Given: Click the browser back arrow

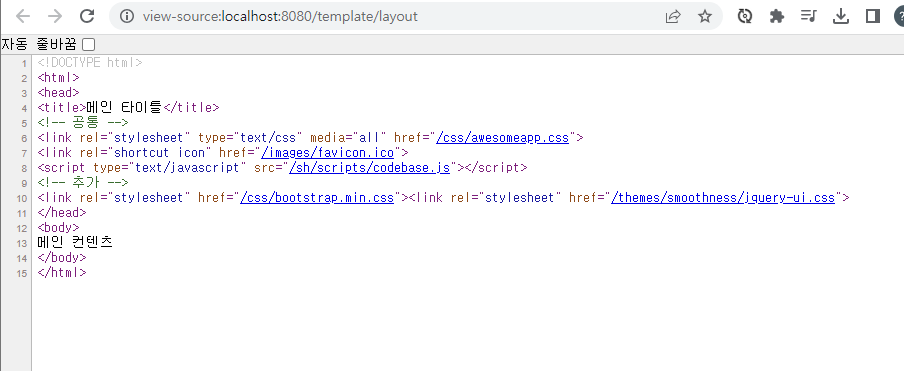Looking at the screenshot, I should [23, 16].
